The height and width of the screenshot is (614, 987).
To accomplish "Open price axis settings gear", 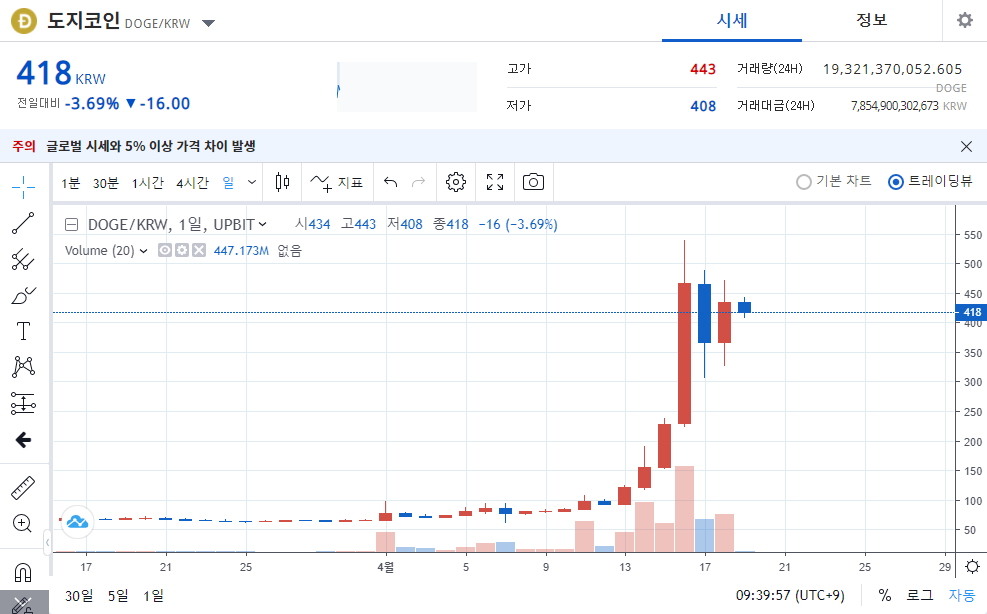I will [x=972, y=566].
